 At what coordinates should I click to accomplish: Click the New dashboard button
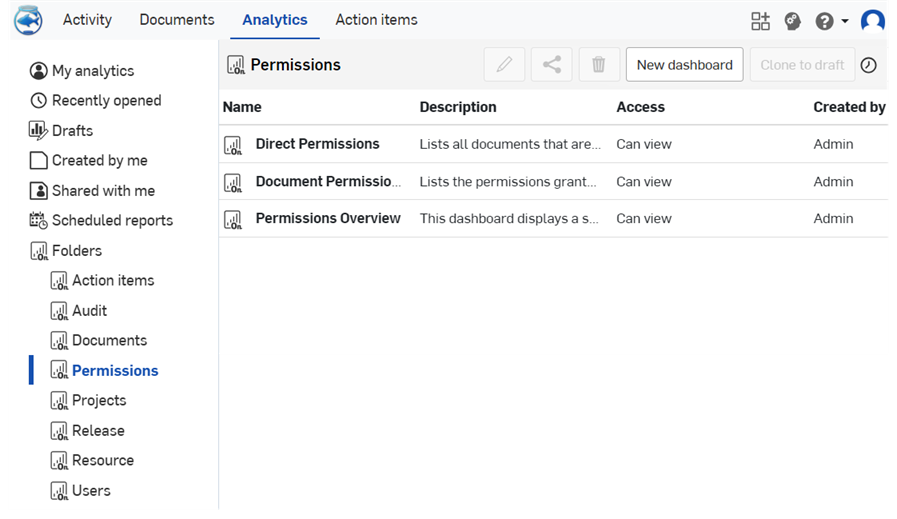[x=684, y=65]
